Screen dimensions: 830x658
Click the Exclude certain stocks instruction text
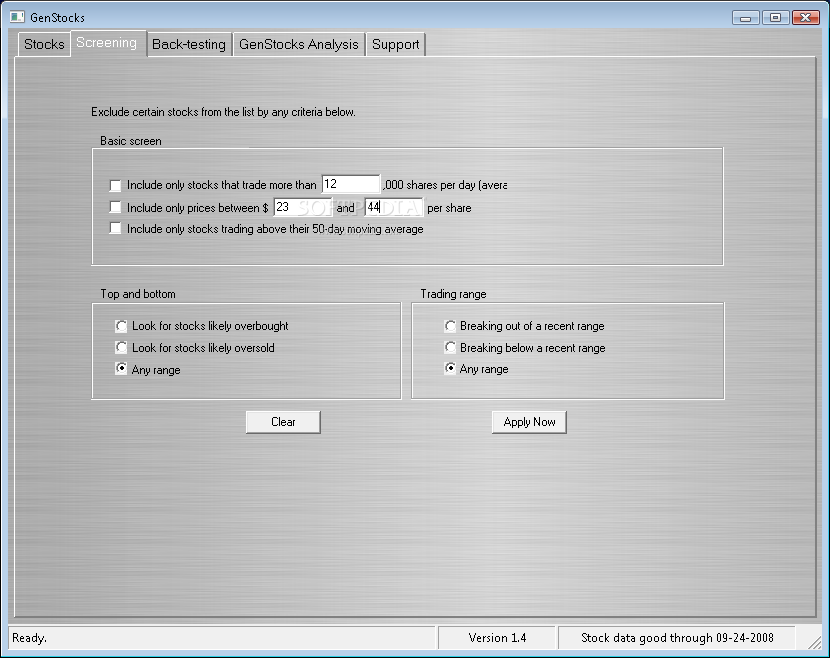tap(223, 112)
